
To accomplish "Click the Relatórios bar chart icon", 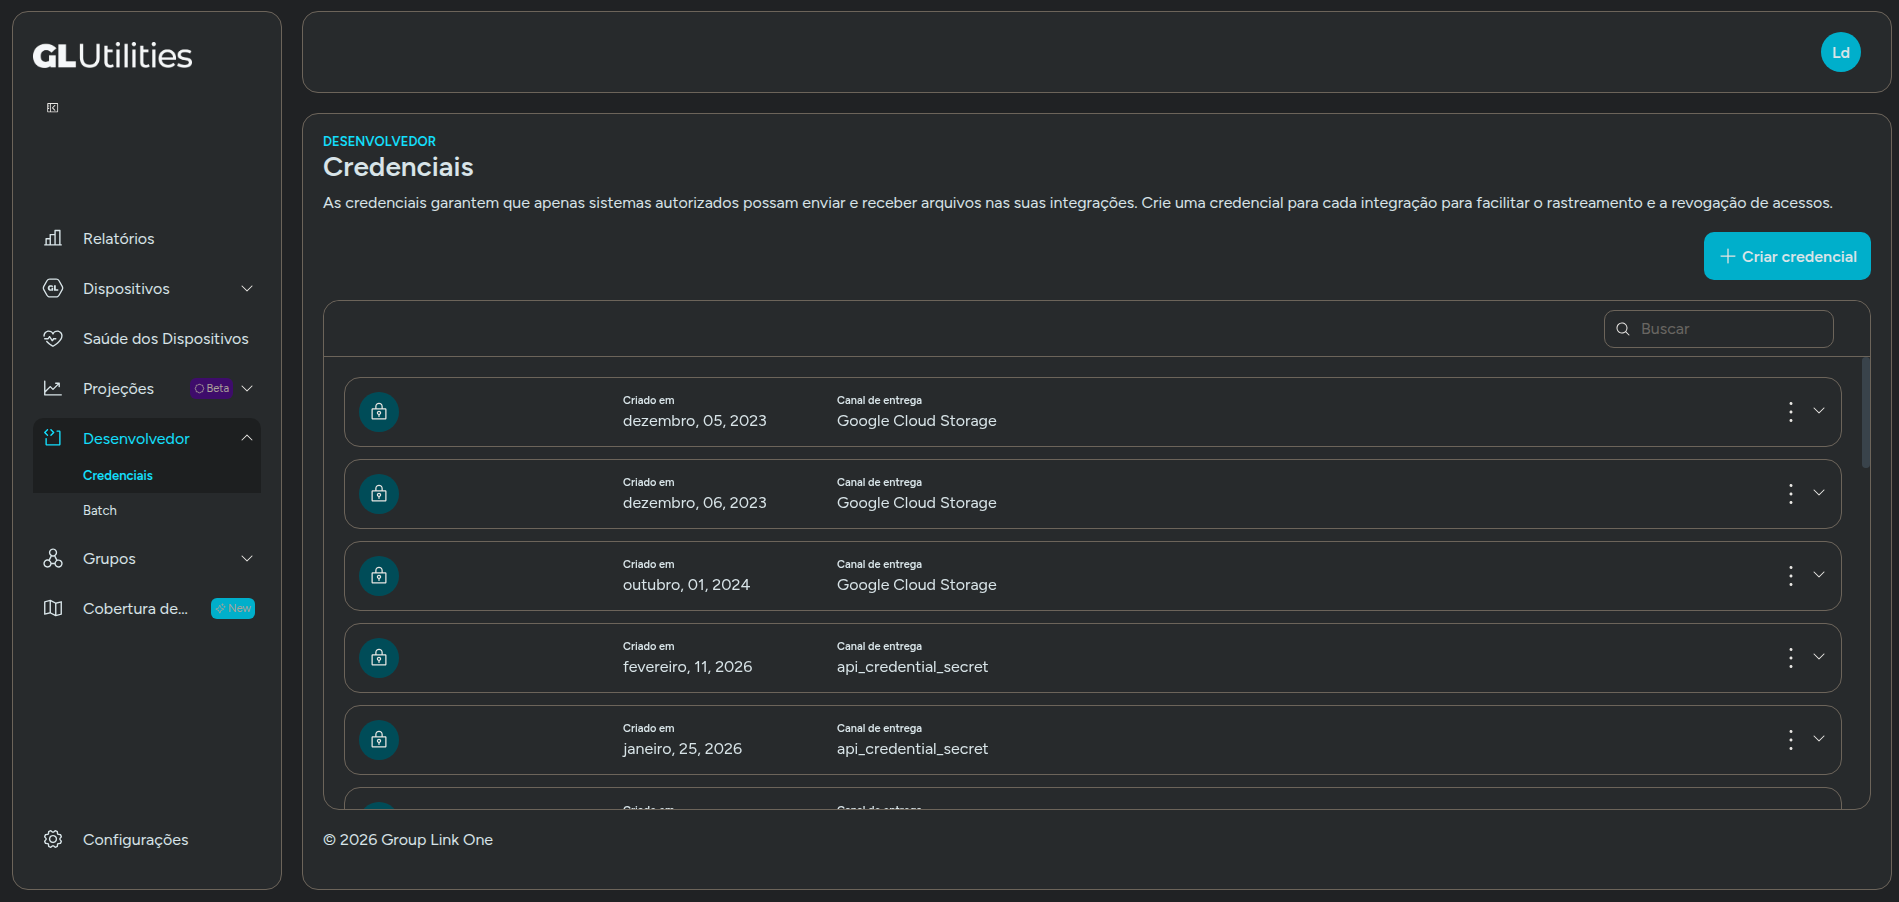I will click(x=53, y=238).
